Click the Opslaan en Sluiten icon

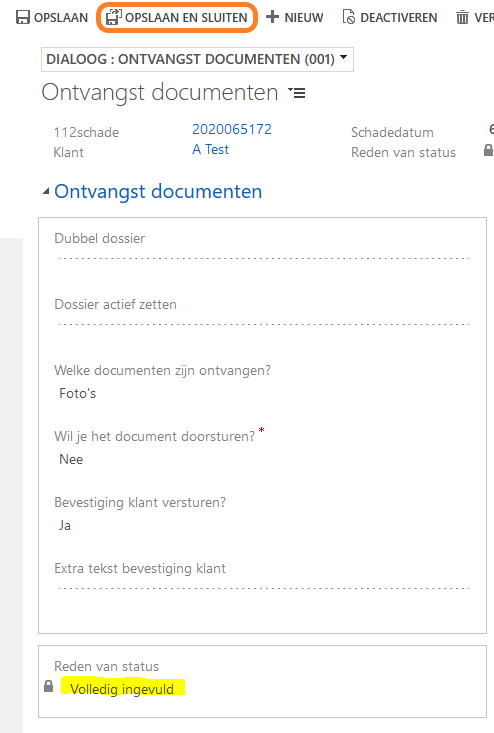pos(114,17)
